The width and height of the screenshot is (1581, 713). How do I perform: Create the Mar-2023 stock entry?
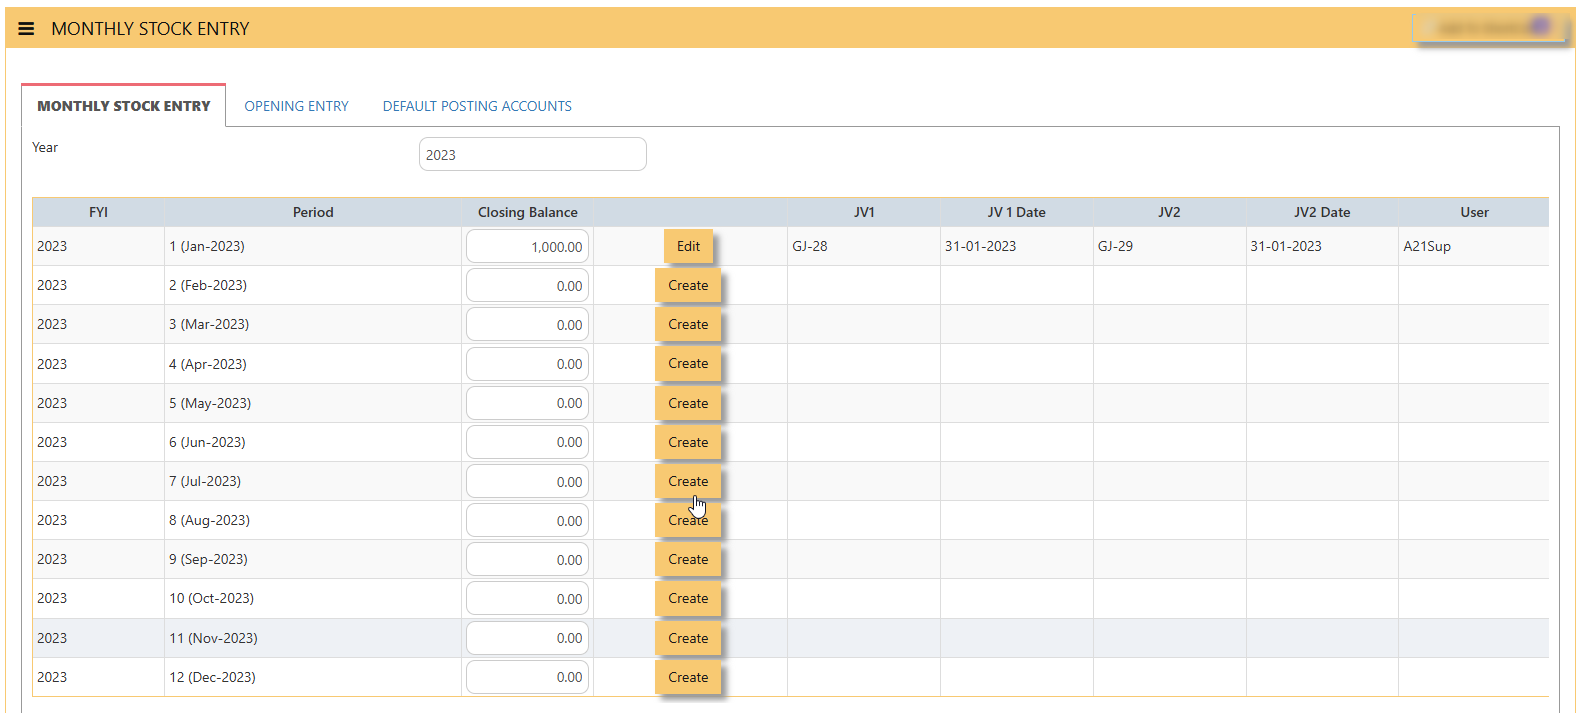(x=688, y=324)
